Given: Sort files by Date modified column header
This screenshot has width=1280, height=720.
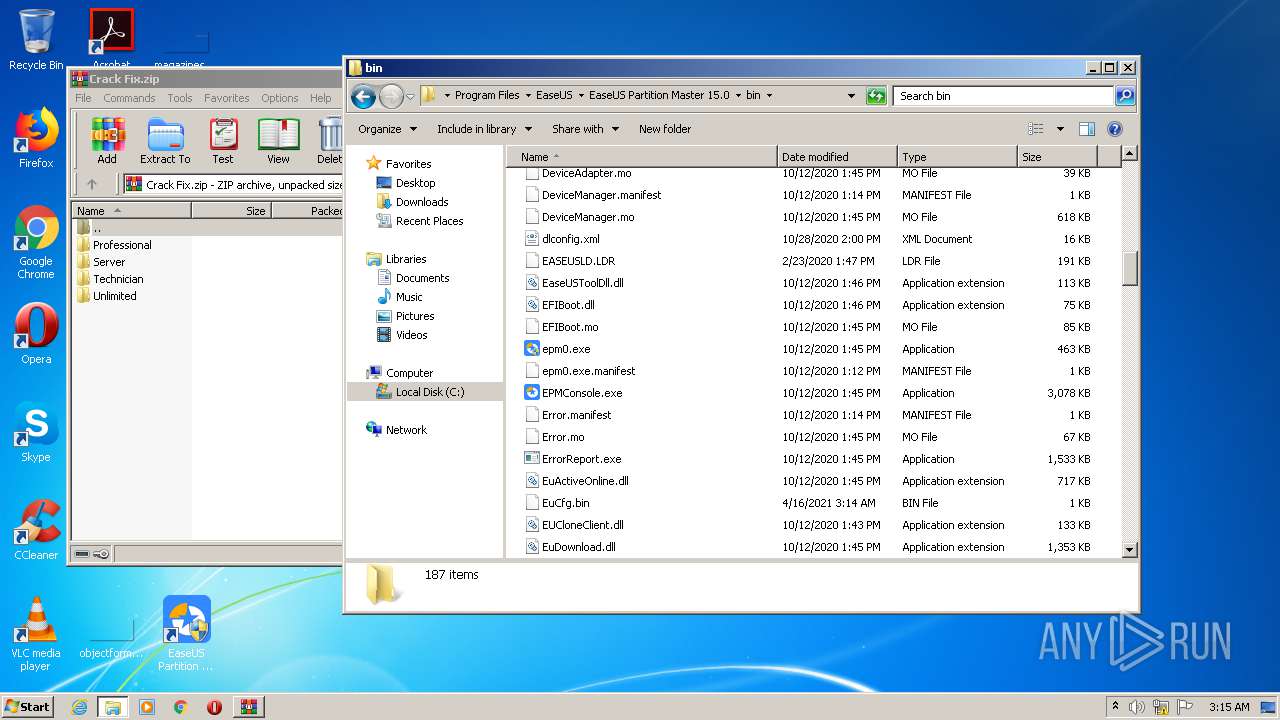Looking at the screenshot, I should [x=837, y=157].
